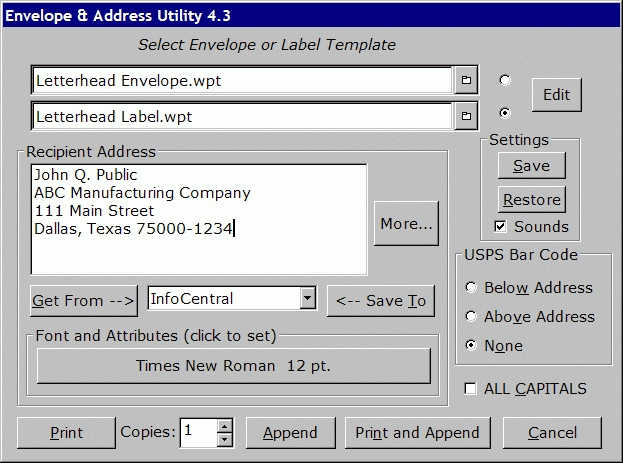Click the Print and Append button
The height and width of the screenshot is (463, 623).
click(x=417, y=432)
